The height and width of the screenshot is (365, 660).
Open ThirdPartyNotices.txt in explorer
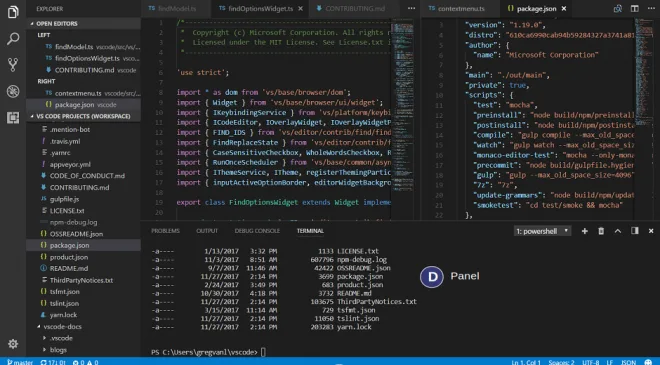click(83, 280)
